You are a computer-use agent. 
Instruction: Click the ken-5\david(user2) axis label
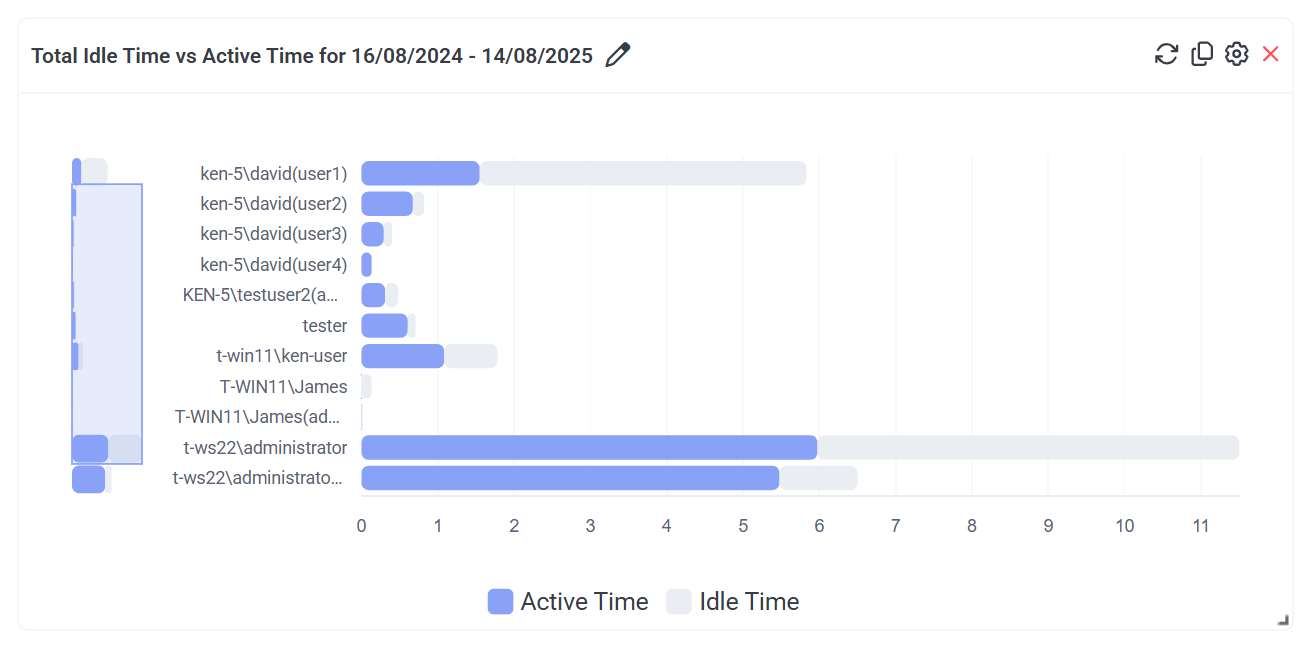pyautogui.click(x=274, y=204)
